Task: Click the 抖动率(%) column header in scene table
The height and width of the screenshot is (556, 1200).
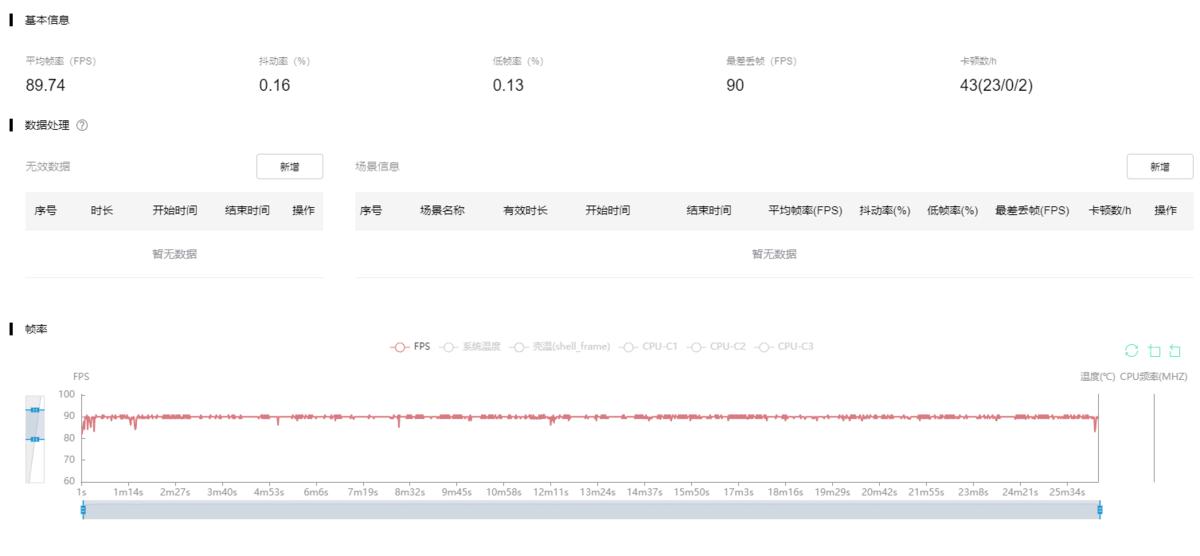Action: (885, 211)
